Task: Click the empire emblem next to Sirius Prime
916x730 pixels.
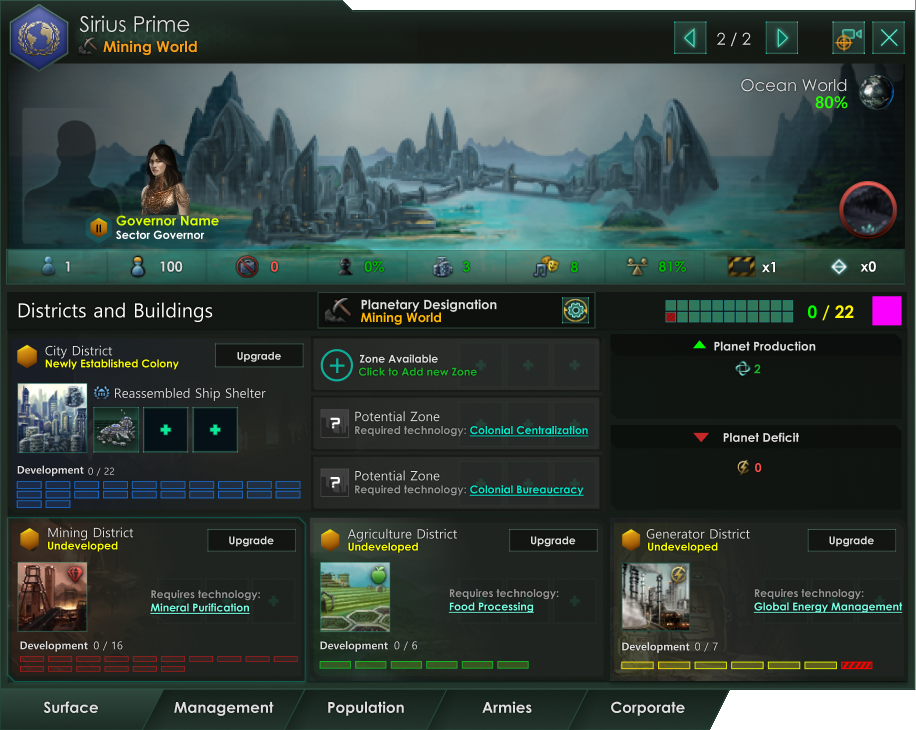Action: (39, 37)
